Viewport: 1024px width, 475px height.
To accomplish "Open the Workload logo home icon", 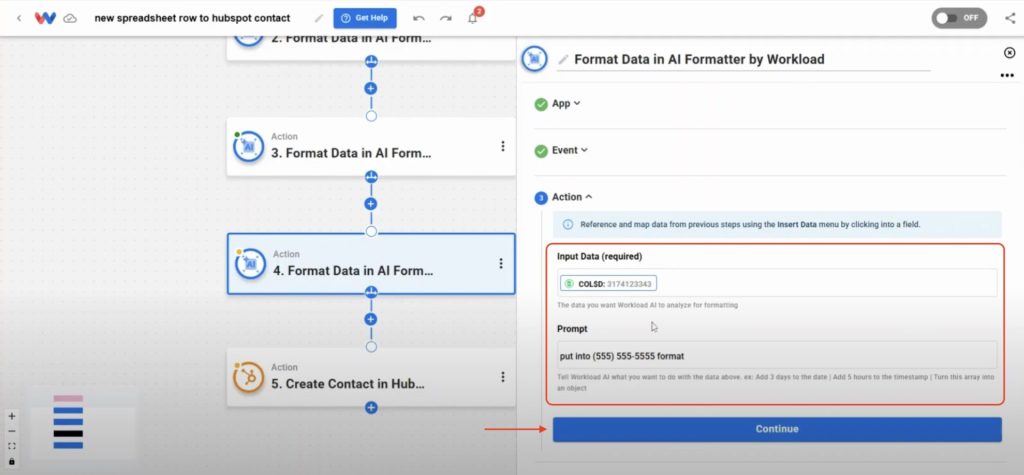I will [45, 18].
